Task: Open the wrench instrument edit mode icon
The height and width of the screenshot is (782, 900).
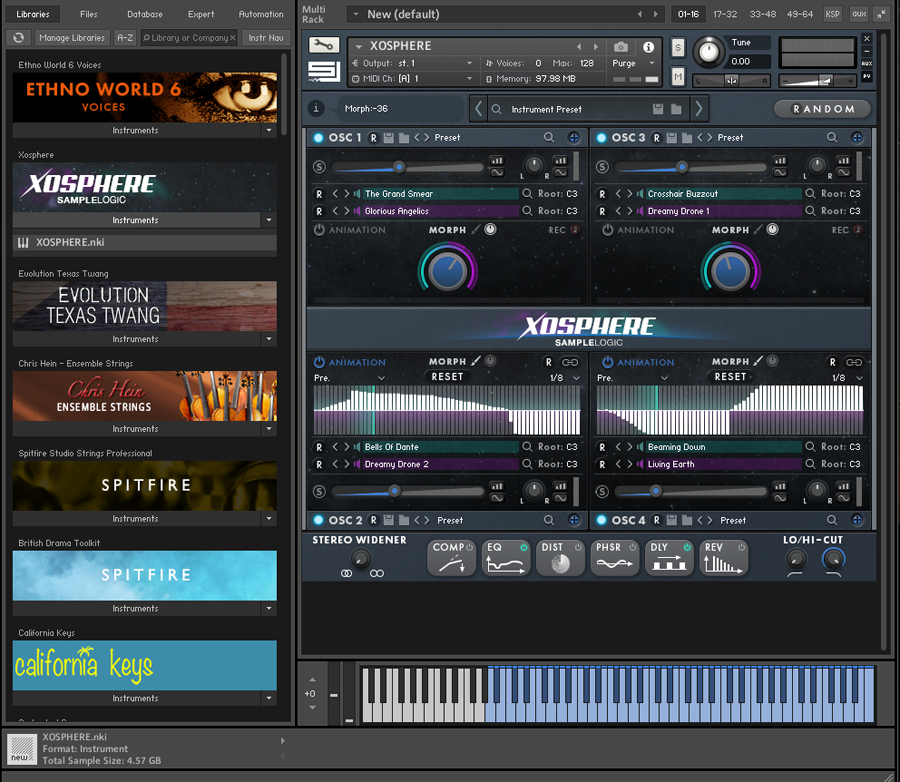Action: coord(324,45)
